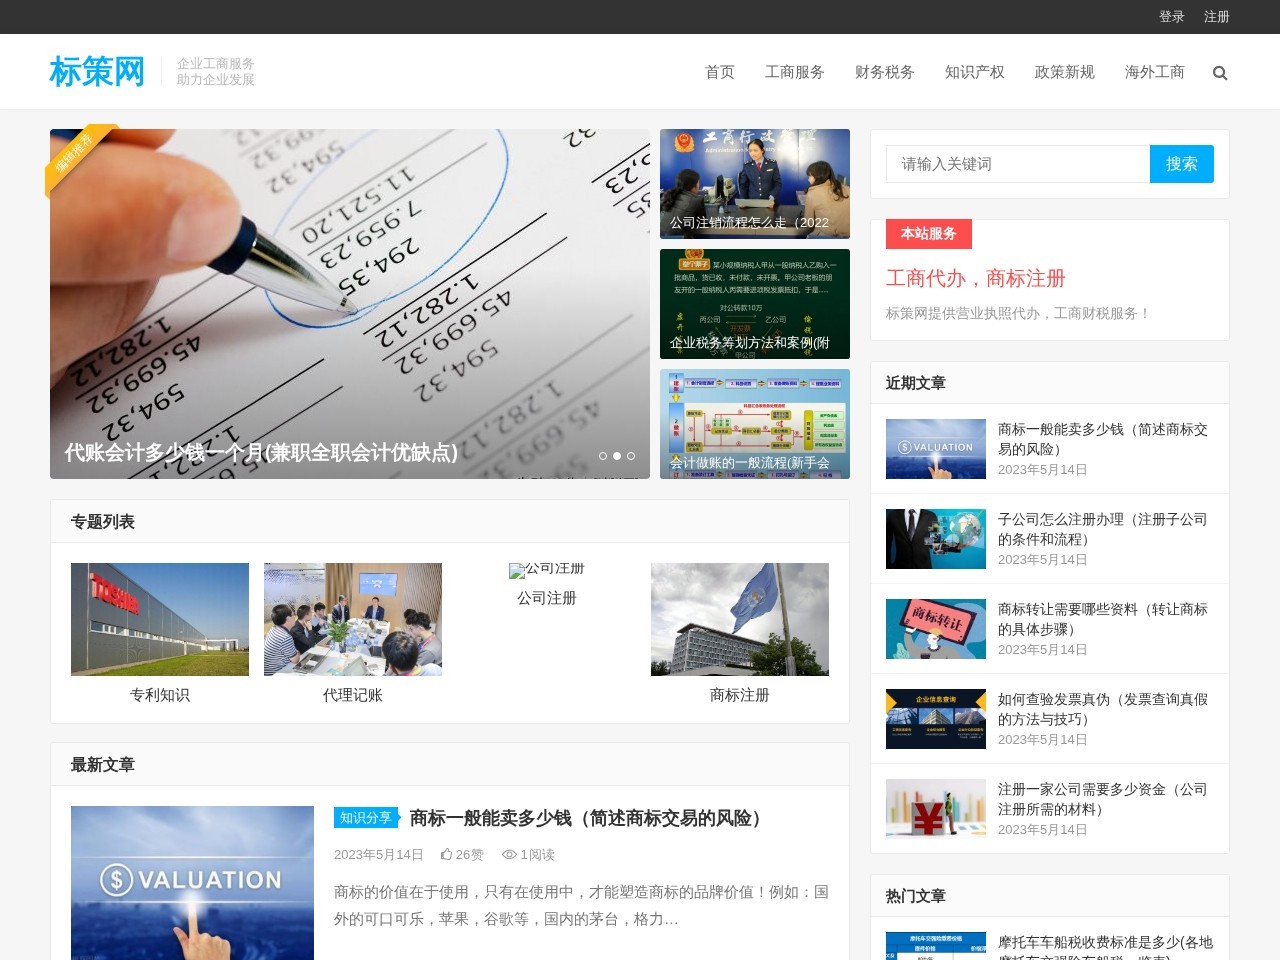Click the 搜索 search button
Viewport: 1280px width, 960px height.
[1181, 164]
